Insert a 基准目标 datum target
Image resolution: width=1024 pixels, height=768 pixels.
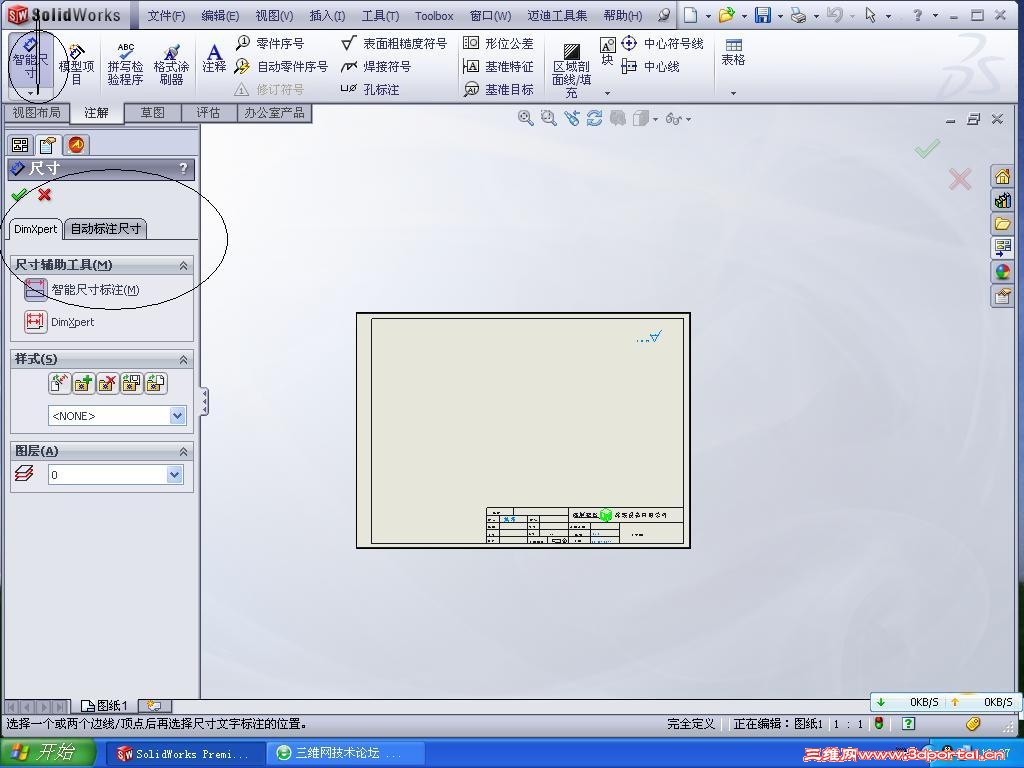point(498,89)
